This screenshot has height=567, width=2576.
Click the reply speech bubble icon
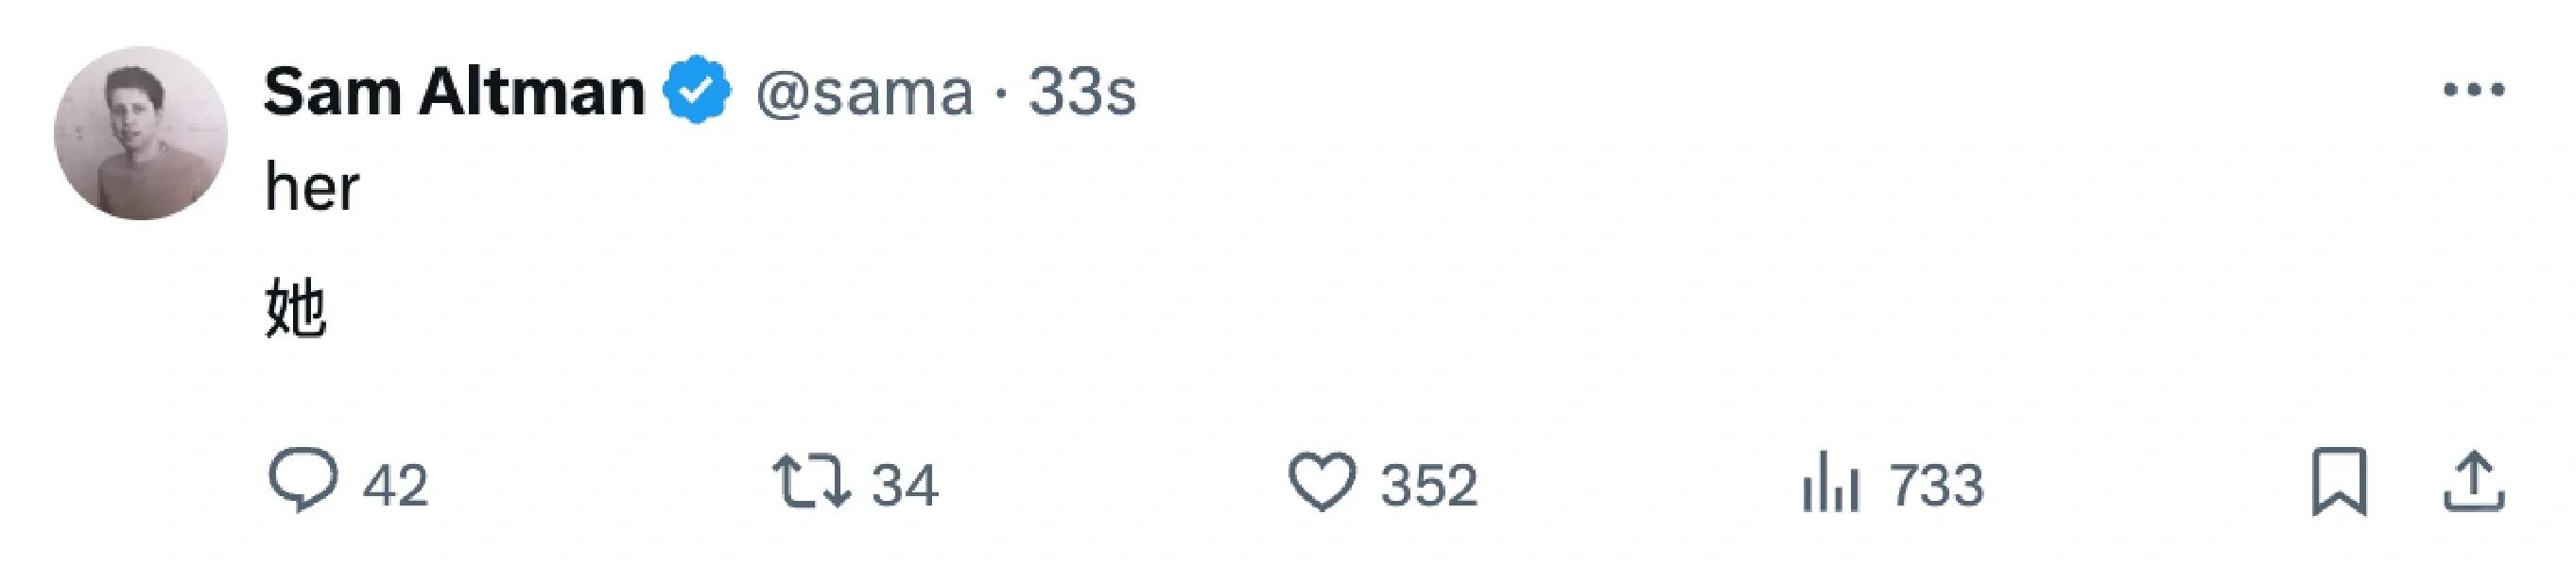[303, 481]
